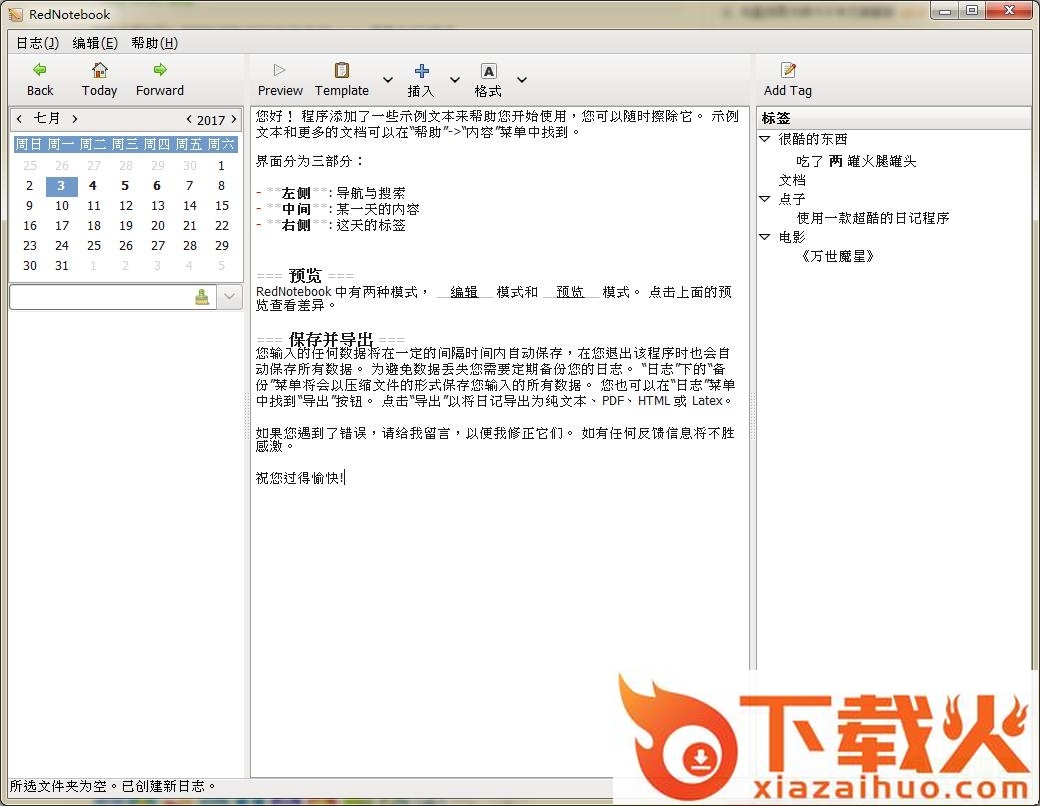Click the Add Tag icon

(788, 70)
